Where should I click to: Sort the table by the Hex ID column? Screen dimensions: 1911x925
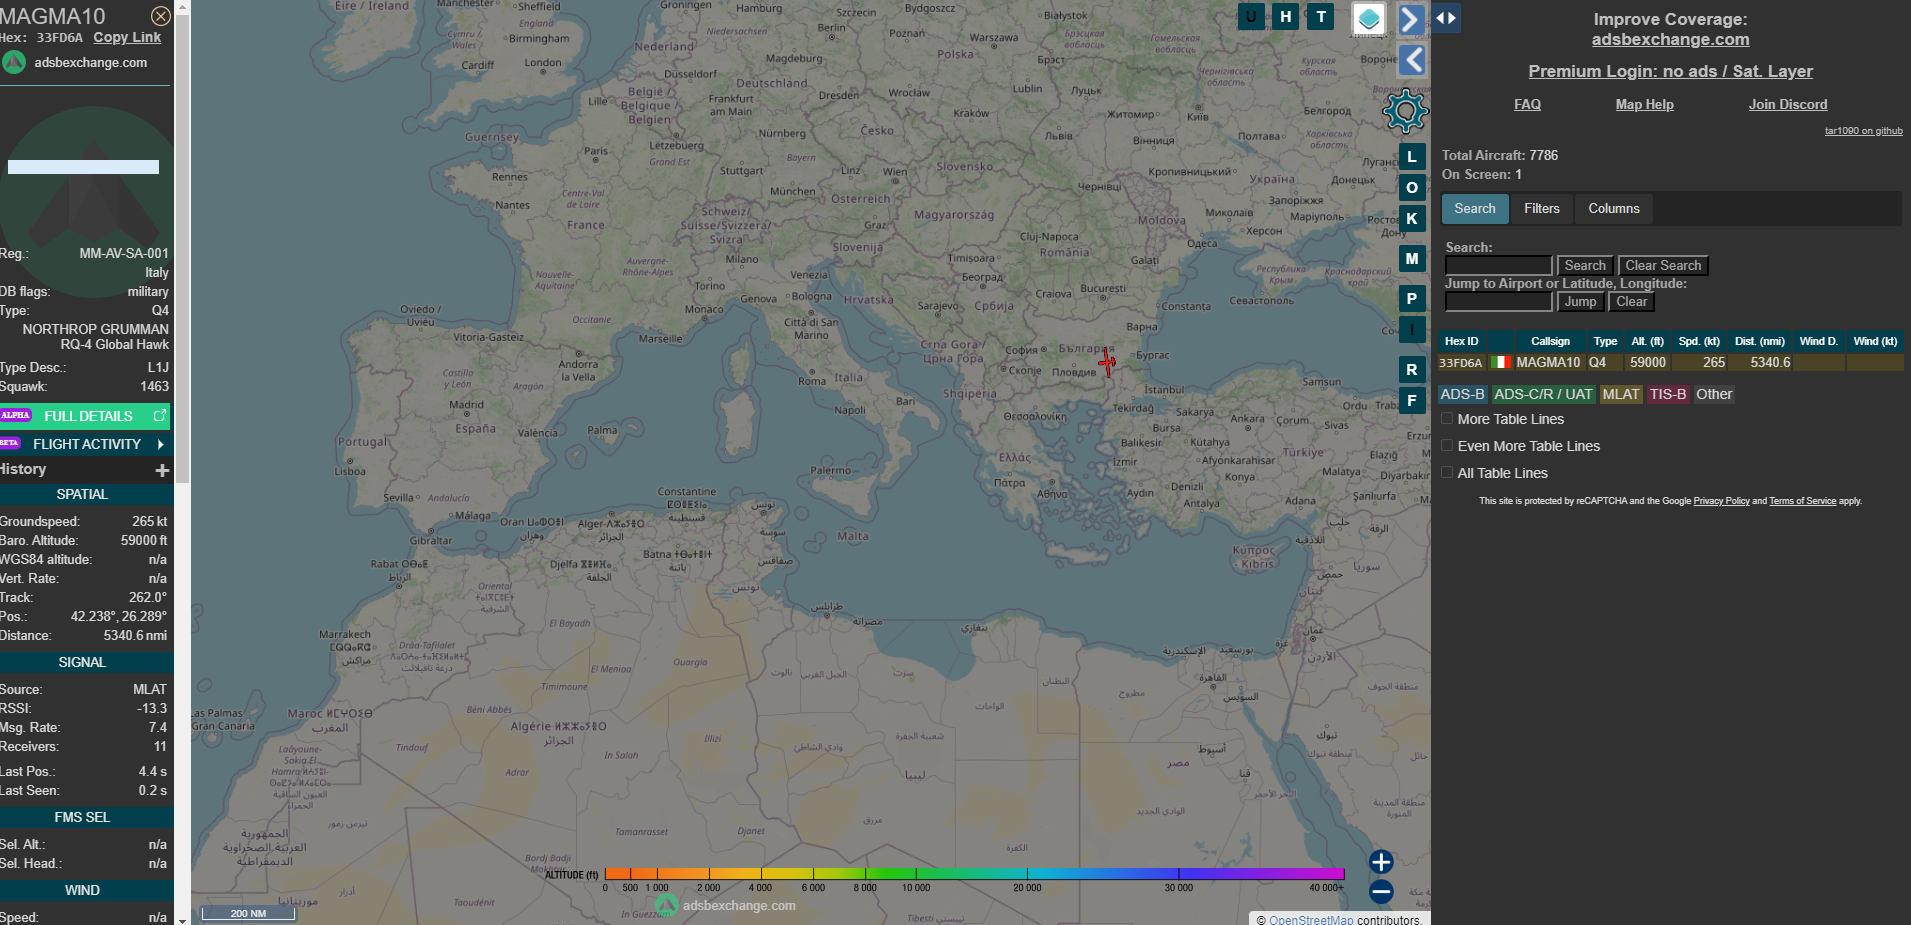[1461, 341]
